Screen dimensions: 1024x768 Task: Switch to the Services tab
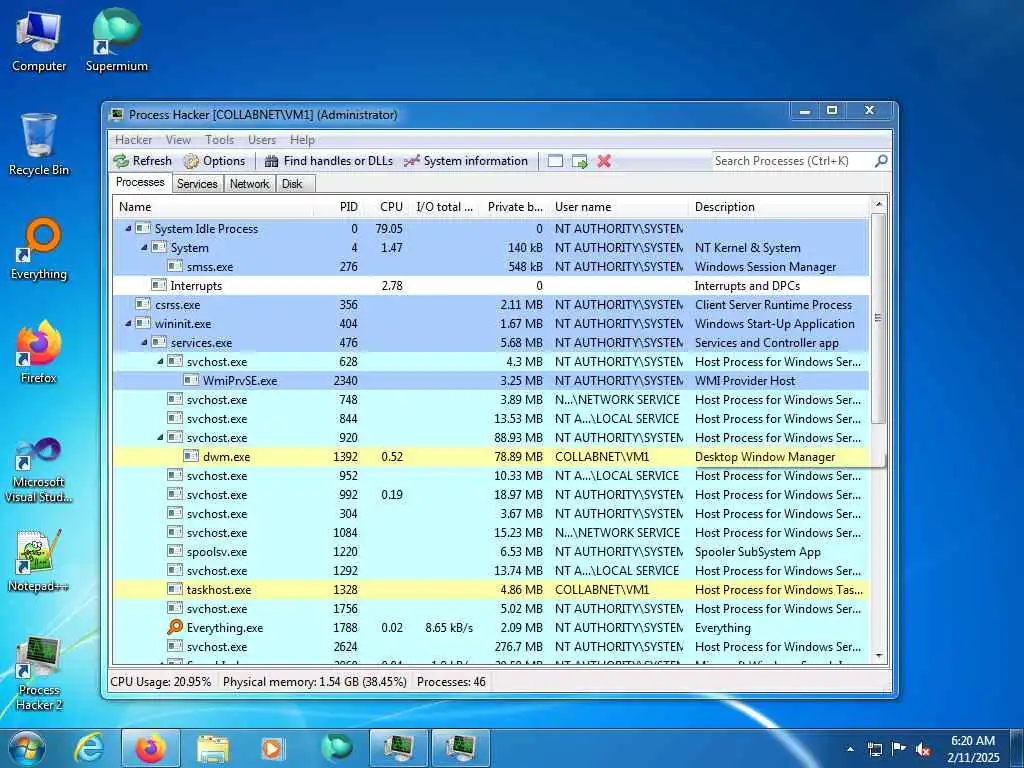(x=197, y=184)
